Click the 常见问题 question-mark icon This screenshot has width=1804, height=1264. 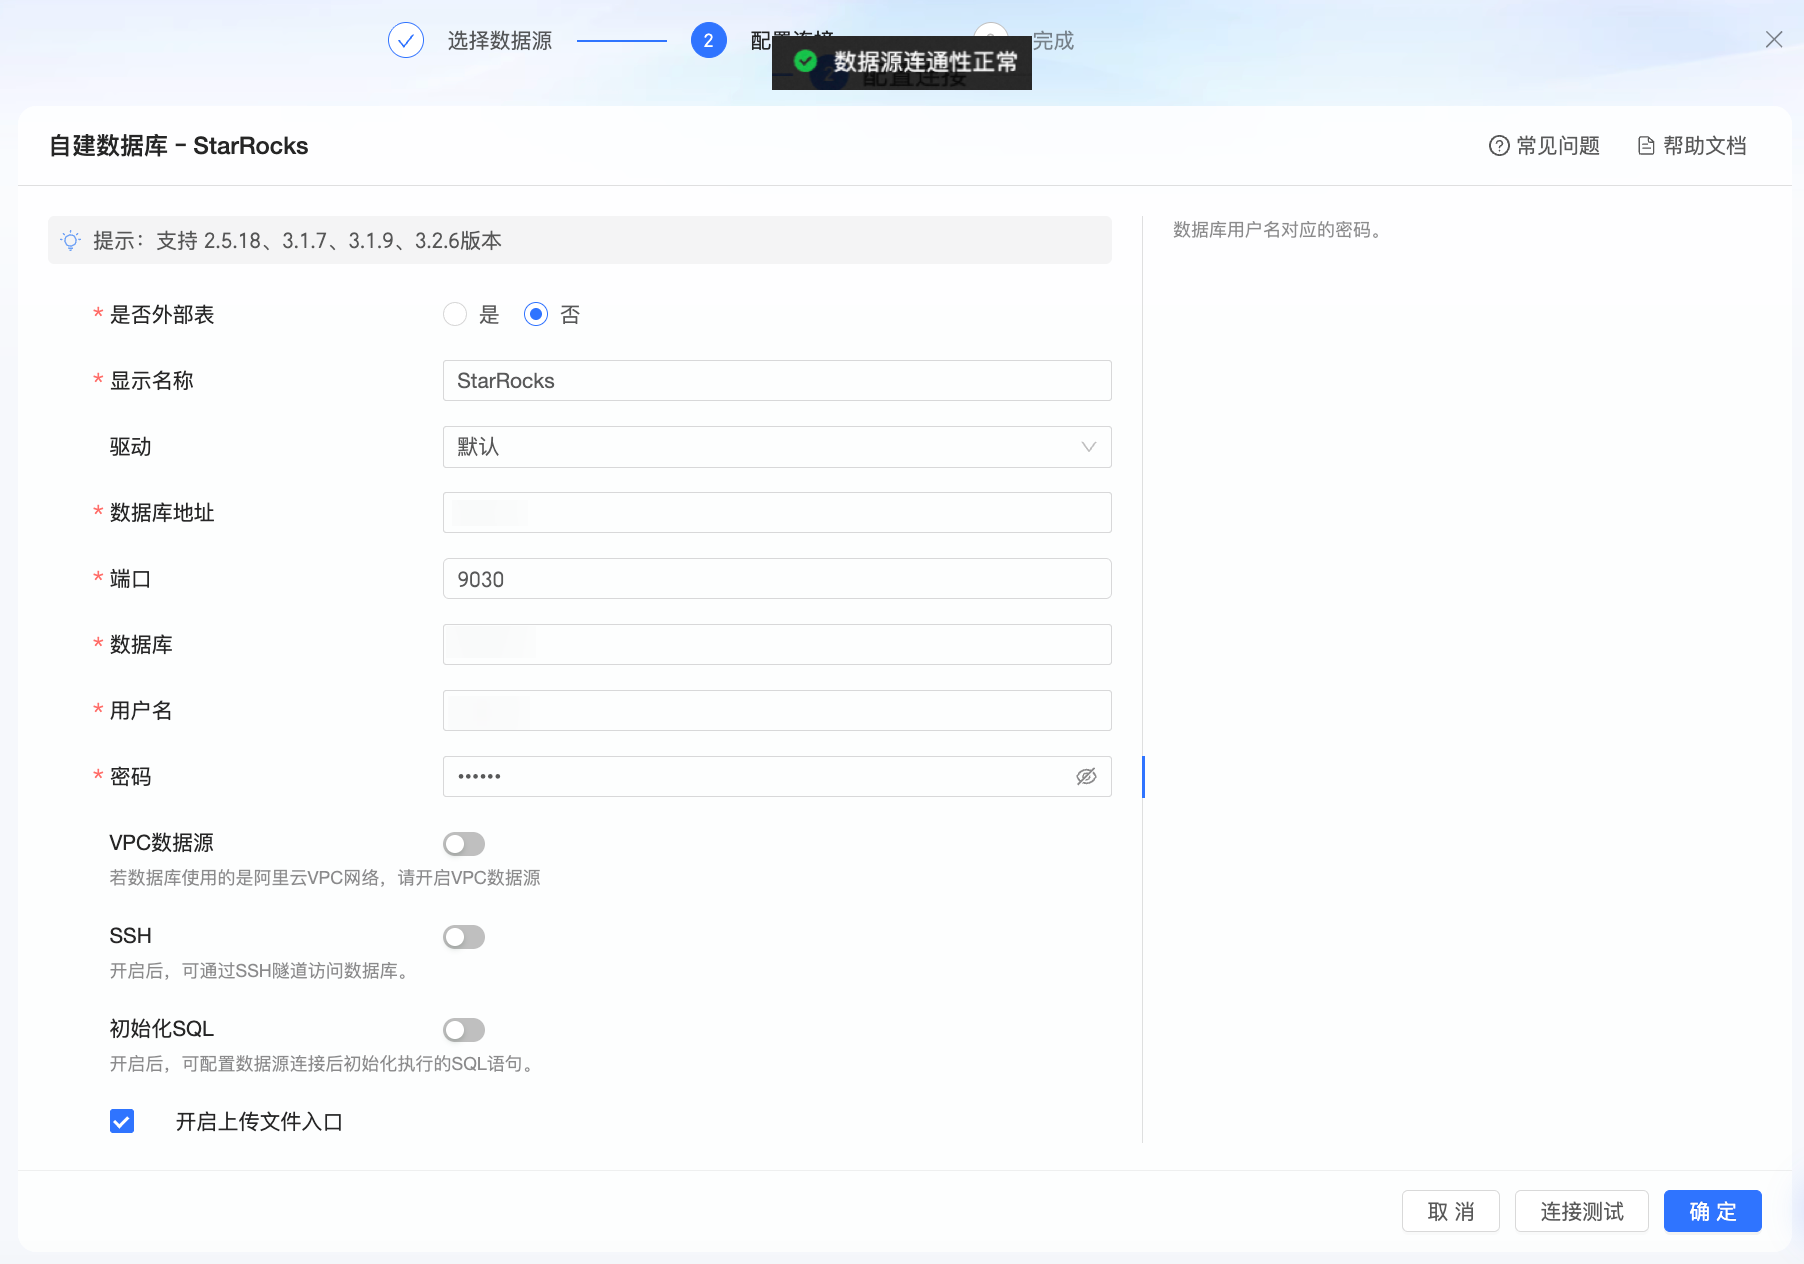pyautogui.click(x=1499, y=146)
